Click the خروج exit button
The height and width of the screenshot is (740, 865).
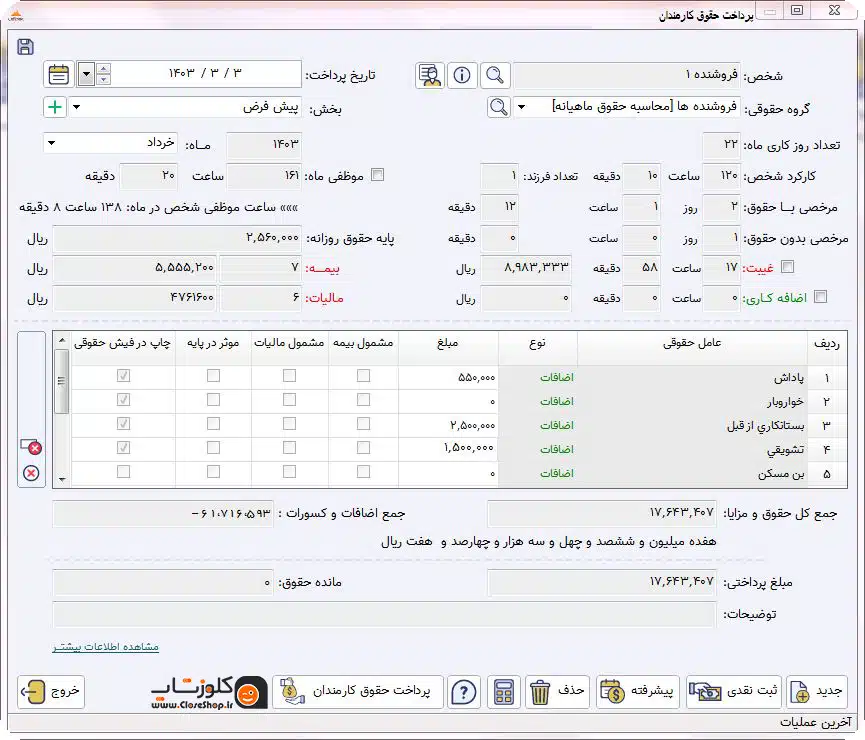click(51, 691)
